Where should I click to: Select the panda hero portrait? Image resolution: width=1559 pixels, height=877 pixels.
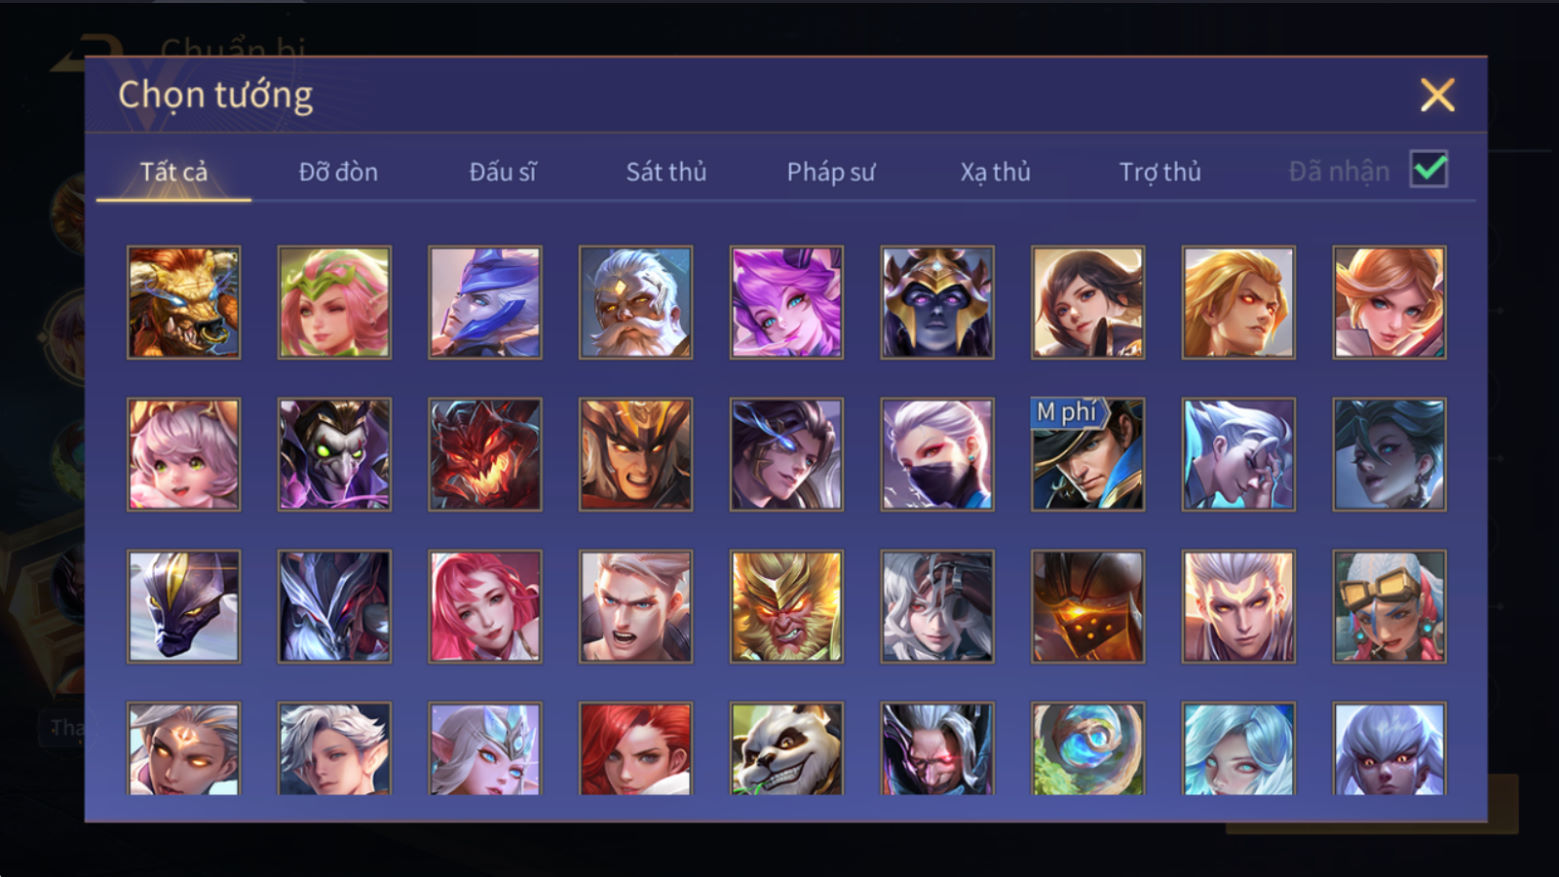[x=786, y=749]
